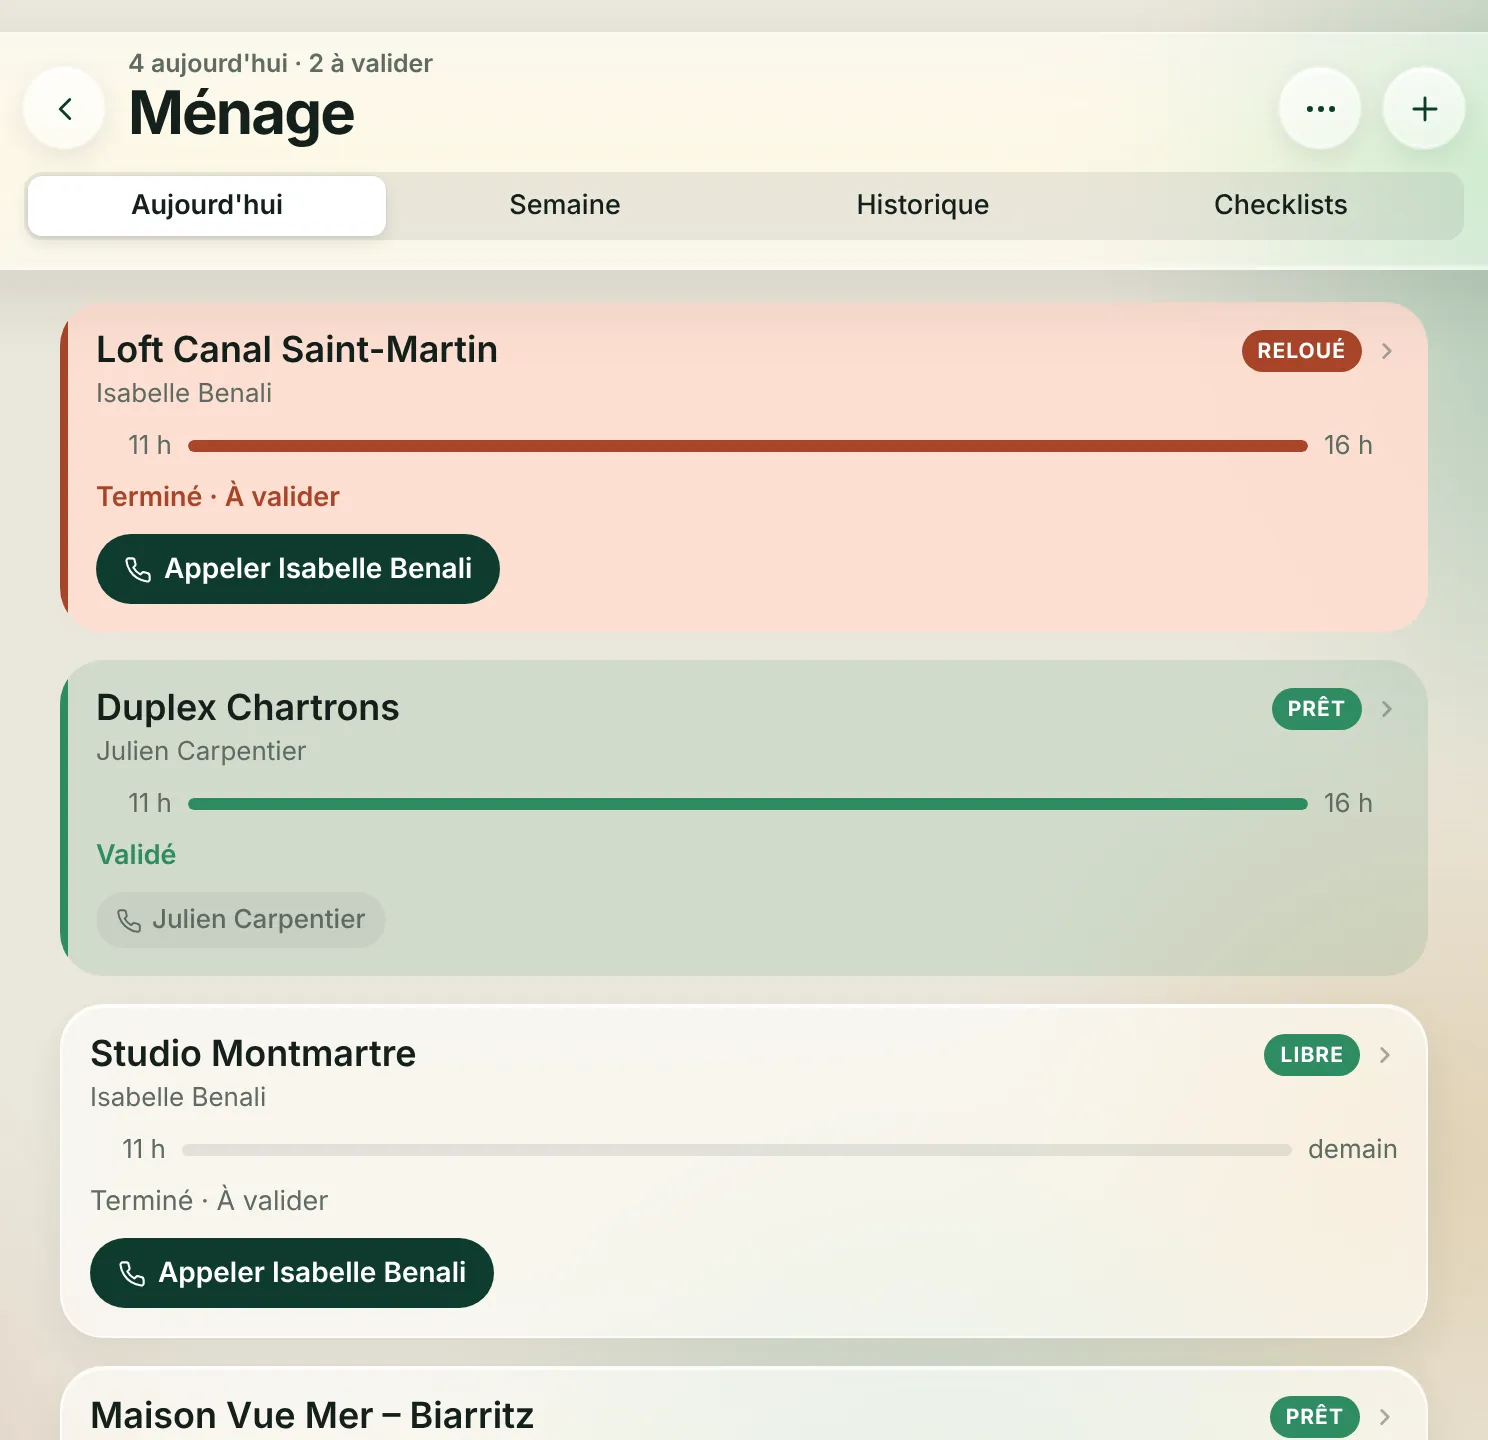Click grey Terminé · À valider in Studio card
This screenshot has height=1440, width=1488.
[x=209, y=1201]
